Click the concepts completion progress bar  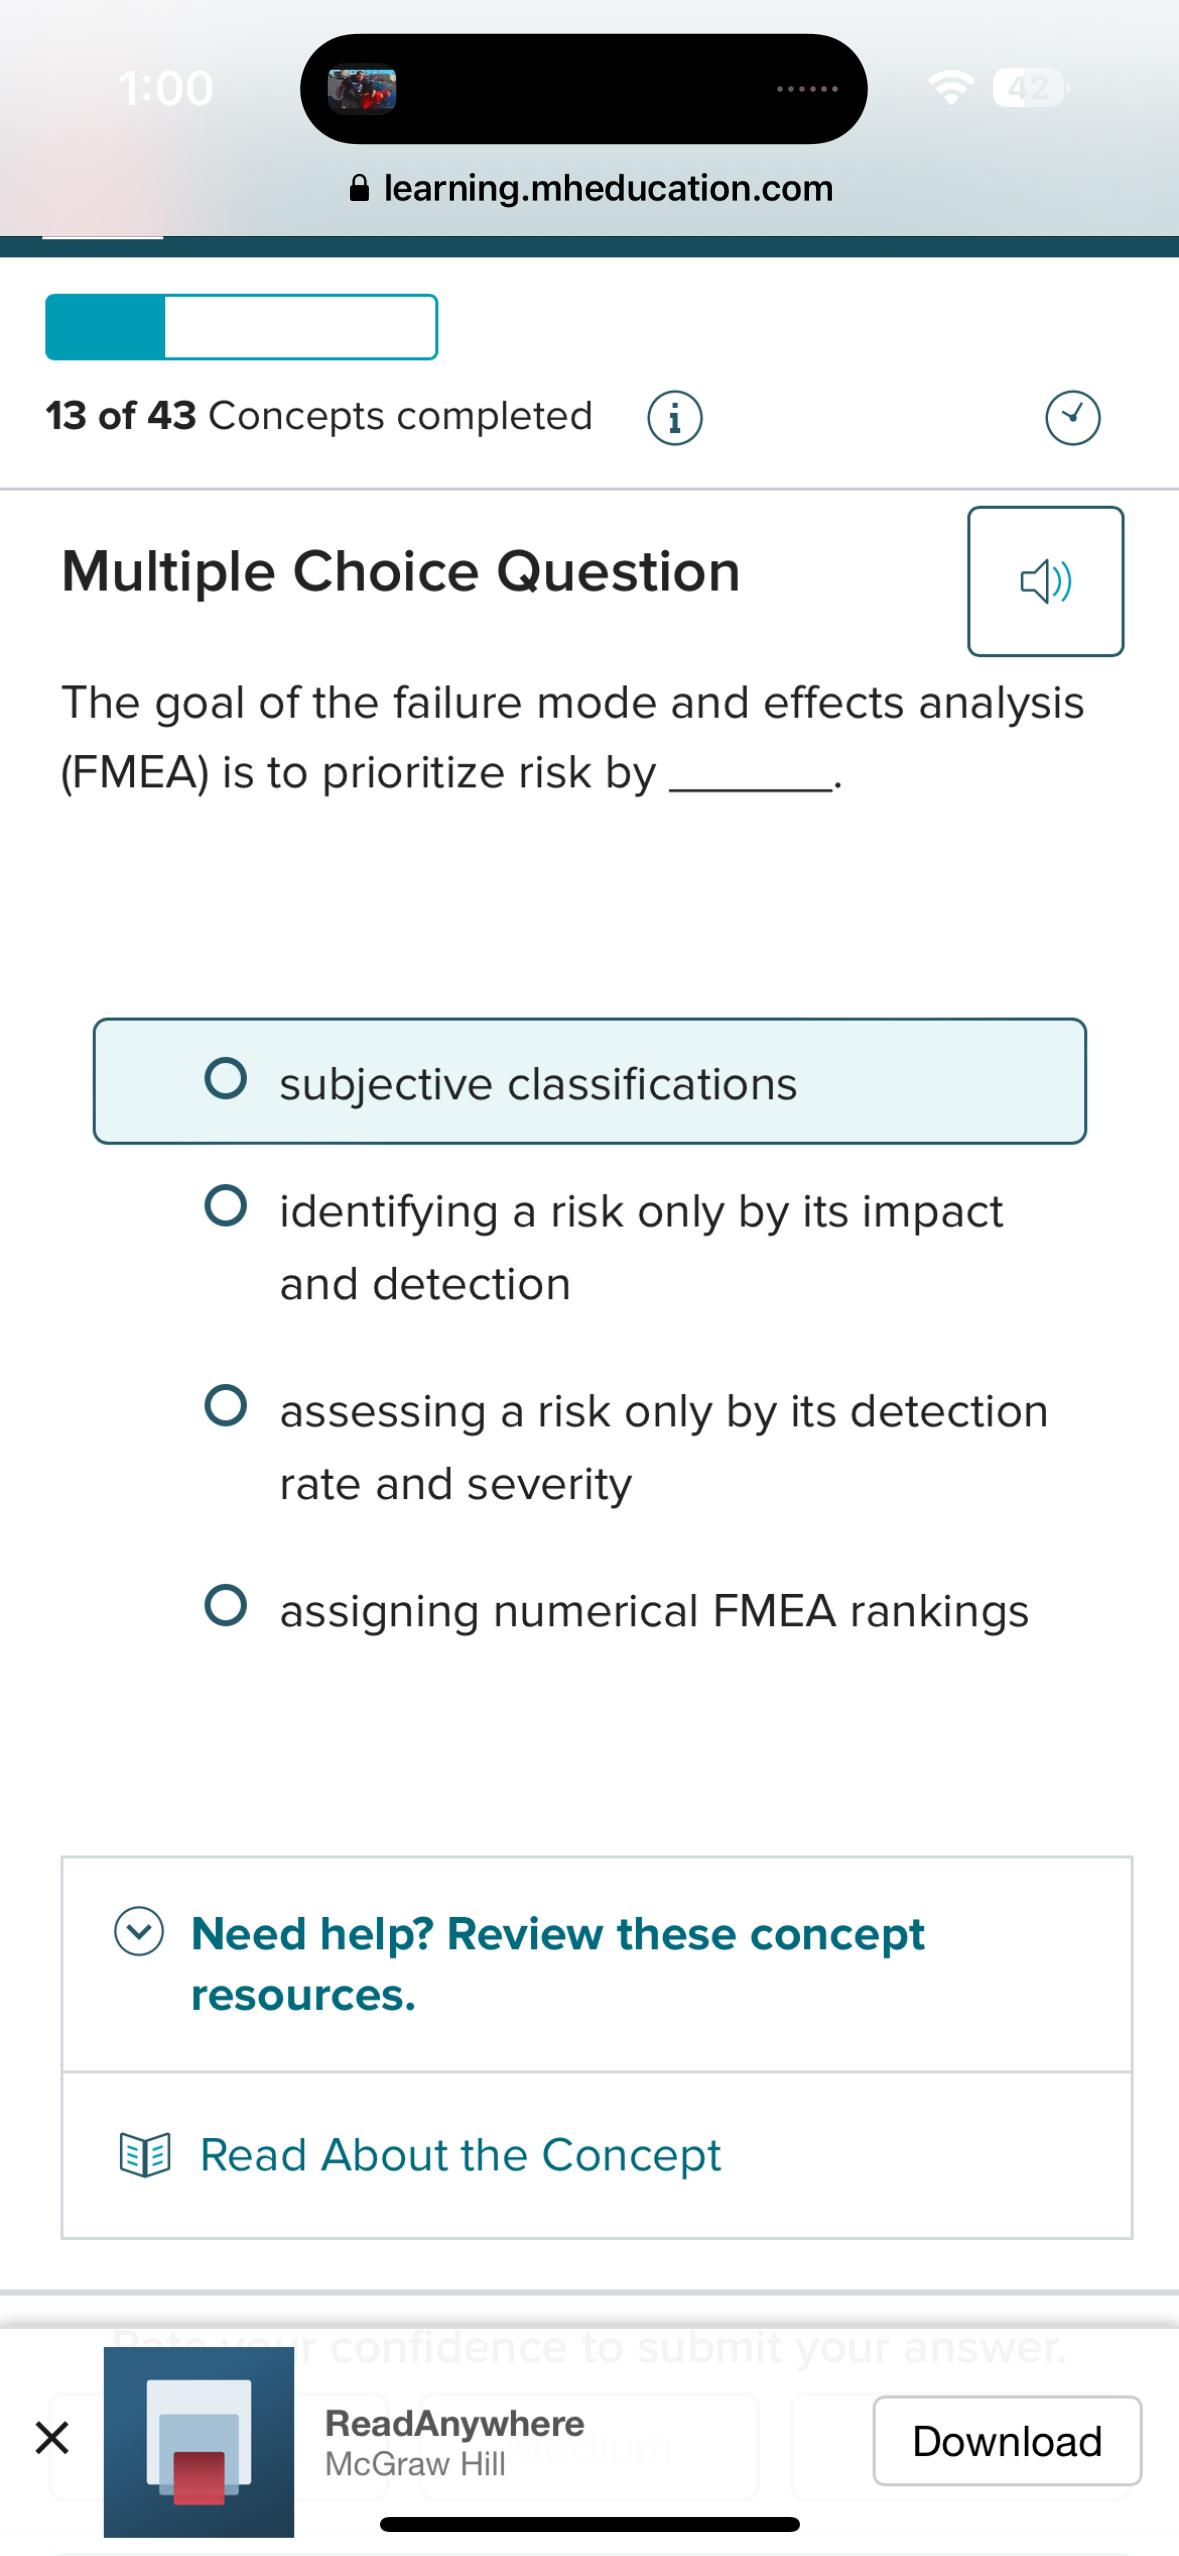(240, 327)
